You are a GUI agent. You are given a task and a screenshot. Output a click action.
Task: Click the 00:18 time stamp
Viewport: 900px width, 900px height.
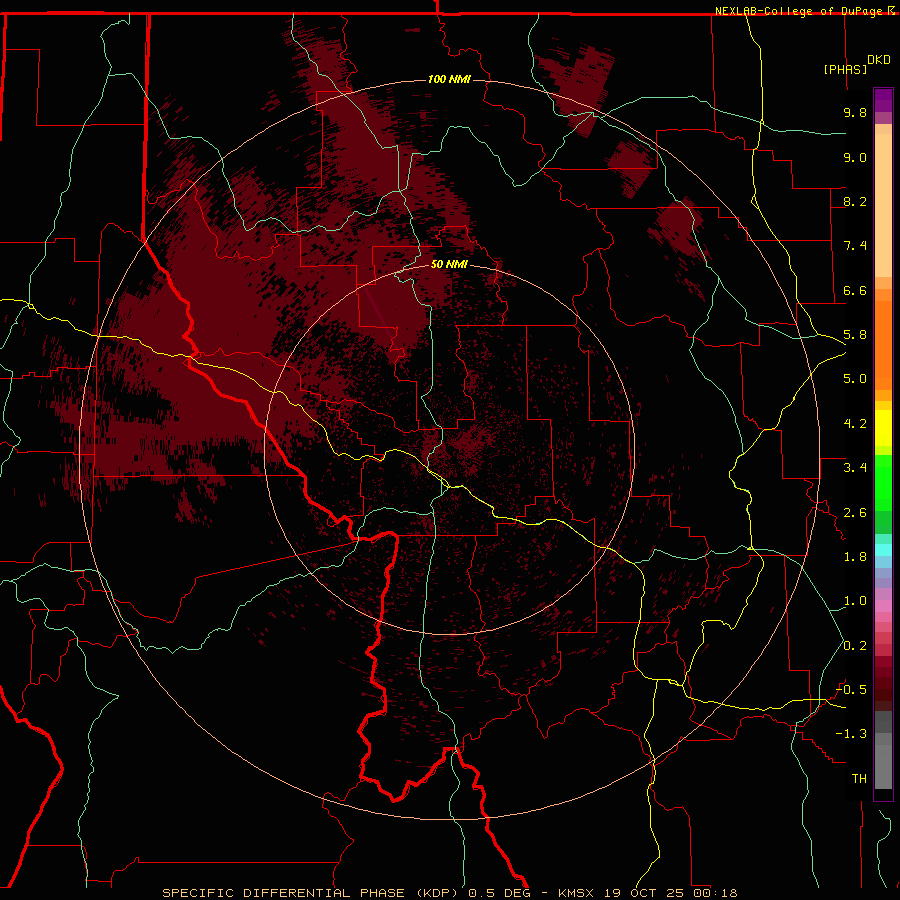pos(715,893)
